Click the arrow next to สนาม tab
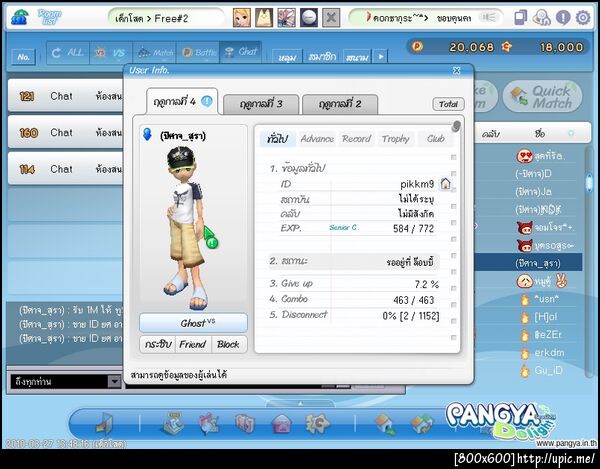The width and height of the screenshot is (600, 469). pyautogui.click(x=380, y=57)
